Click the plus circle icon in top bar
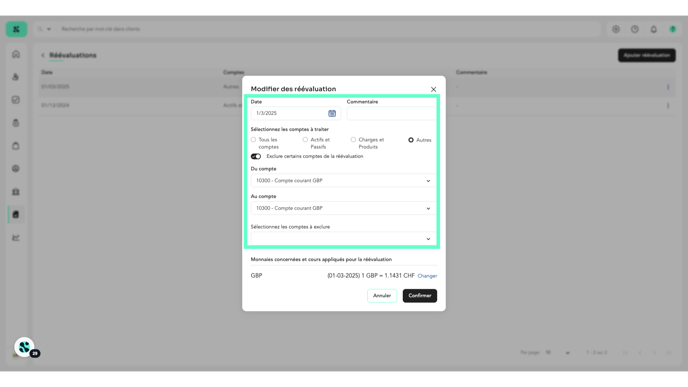This screenshot has width=688, height=387. click(616, 29)
